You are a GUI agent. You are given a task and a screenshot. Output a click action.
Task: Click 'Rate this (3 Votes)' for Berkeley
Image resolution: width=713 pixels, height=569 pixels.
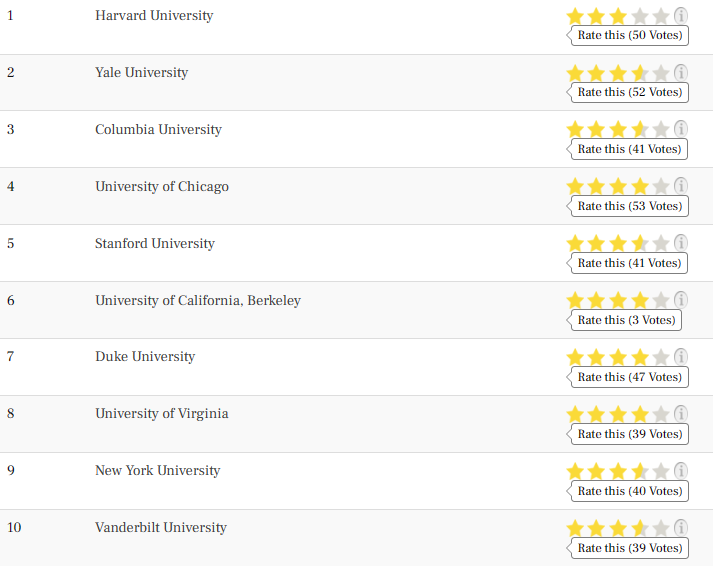pos(625,320)
